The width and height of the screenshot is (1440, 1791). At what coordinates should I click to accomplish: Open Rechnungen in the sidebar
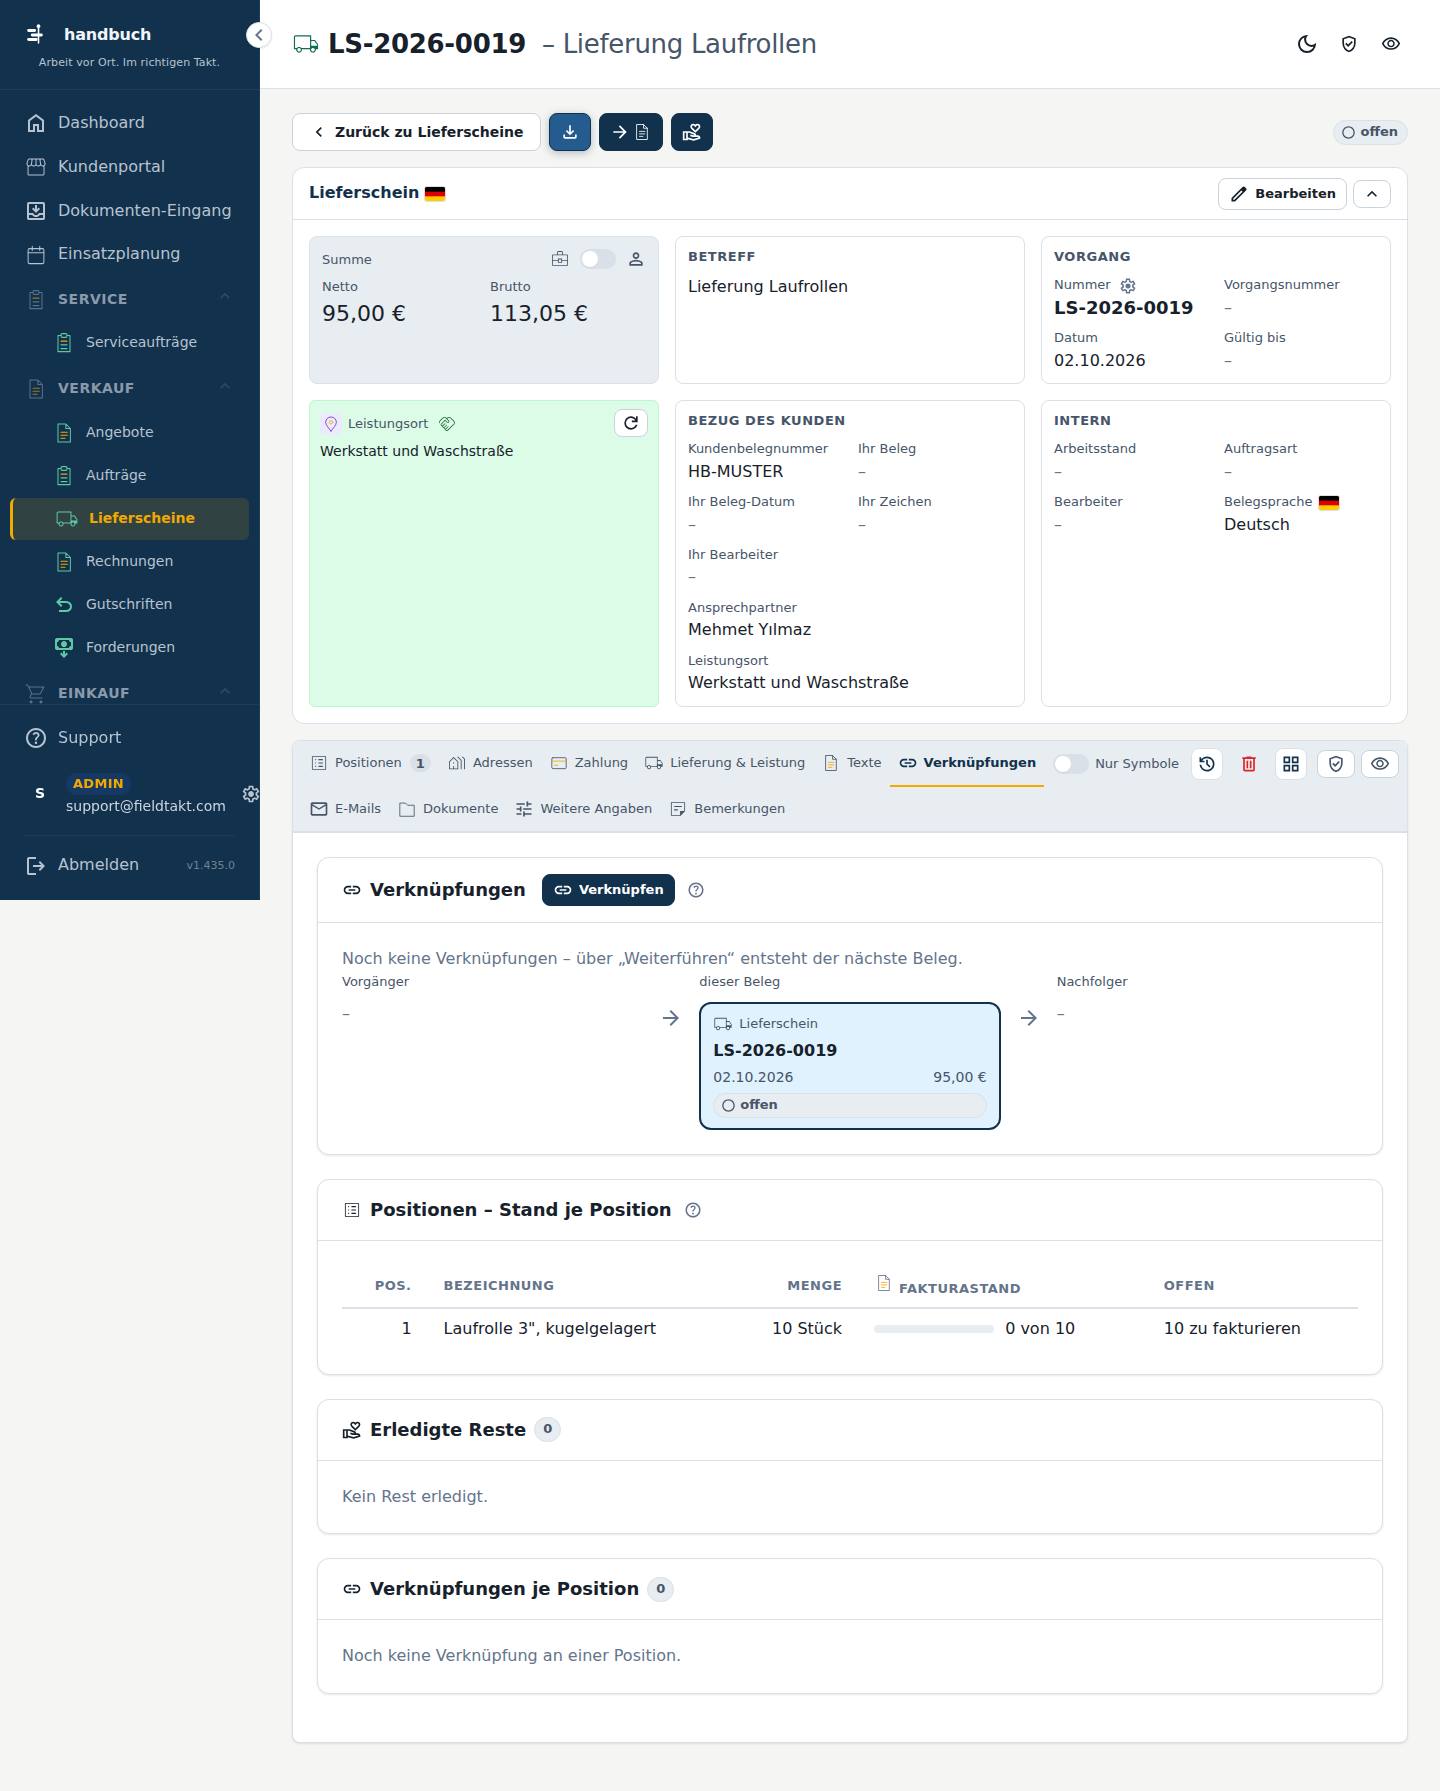130,561
